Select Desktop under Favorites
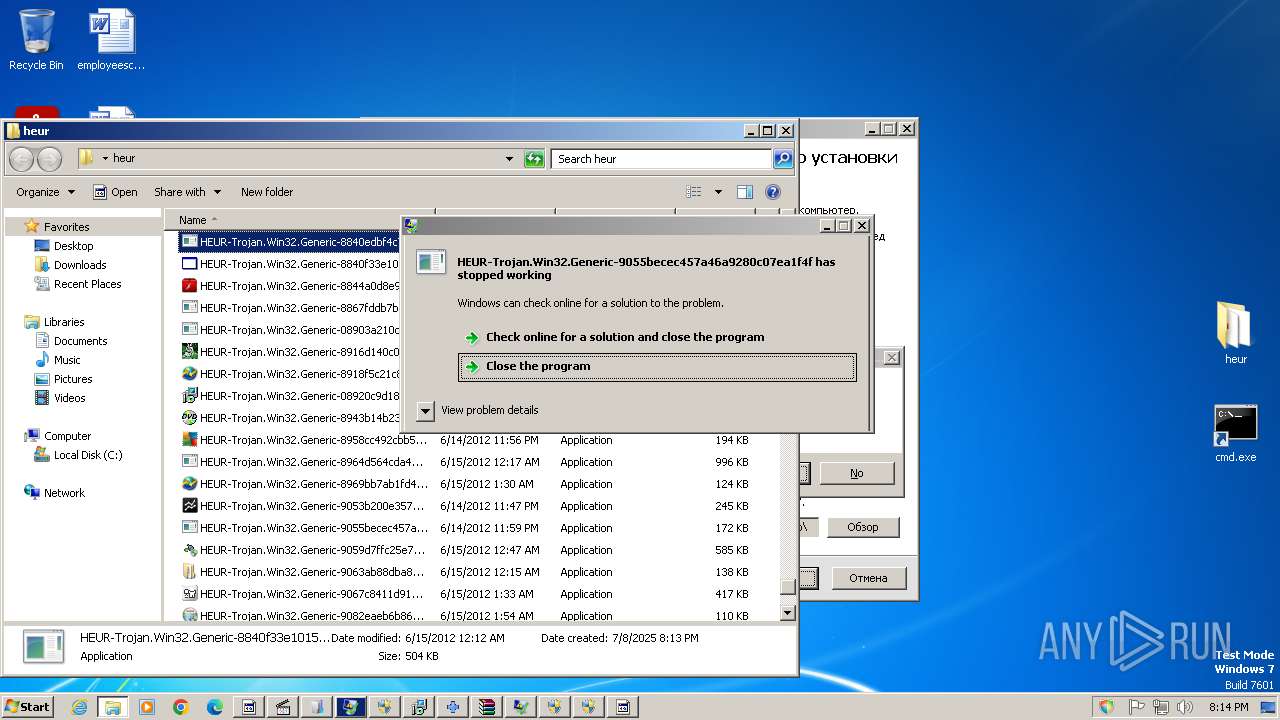1280x720 pixels. click(x=73, y=246)
